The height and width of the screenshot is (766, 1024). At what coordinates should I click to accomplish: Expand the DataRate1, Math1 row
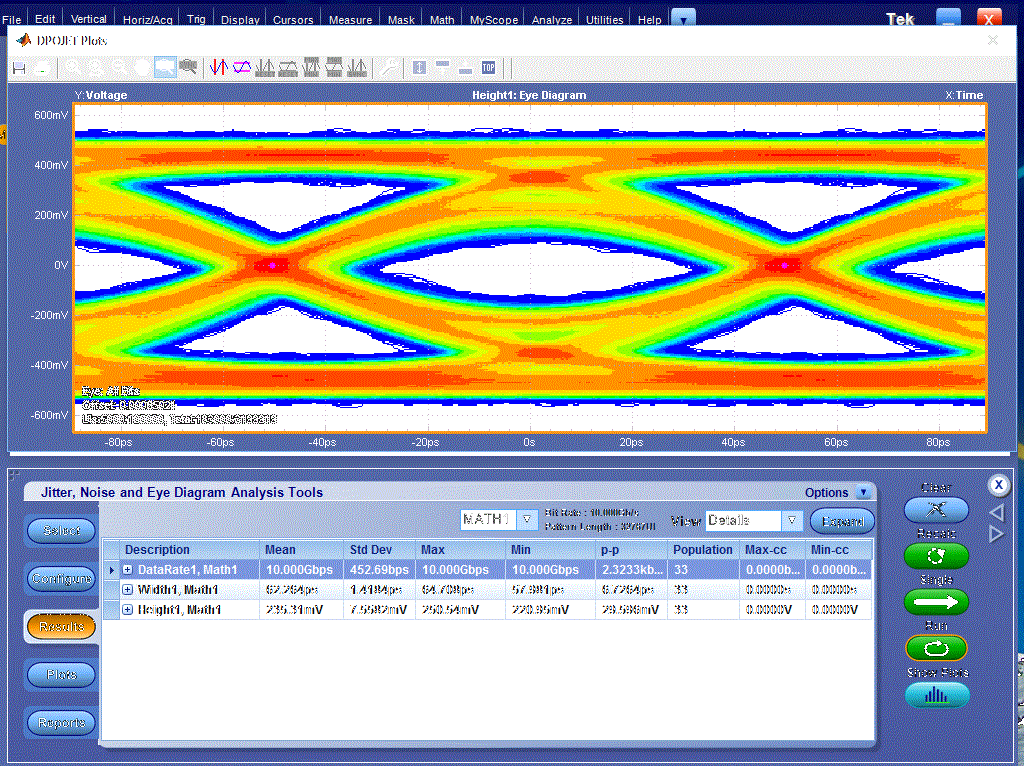click(x=128, y=569)
